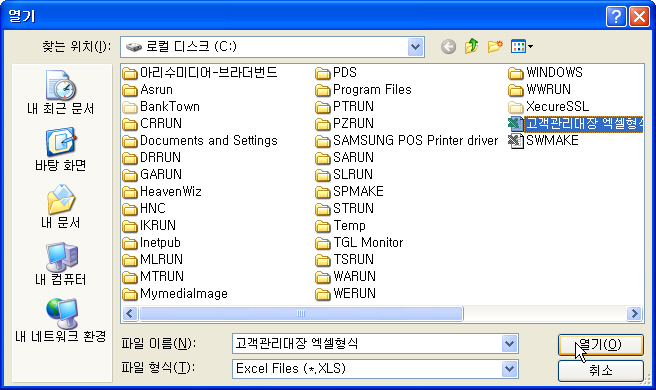Go back with the toolbar back arrow

pos(448,46)
